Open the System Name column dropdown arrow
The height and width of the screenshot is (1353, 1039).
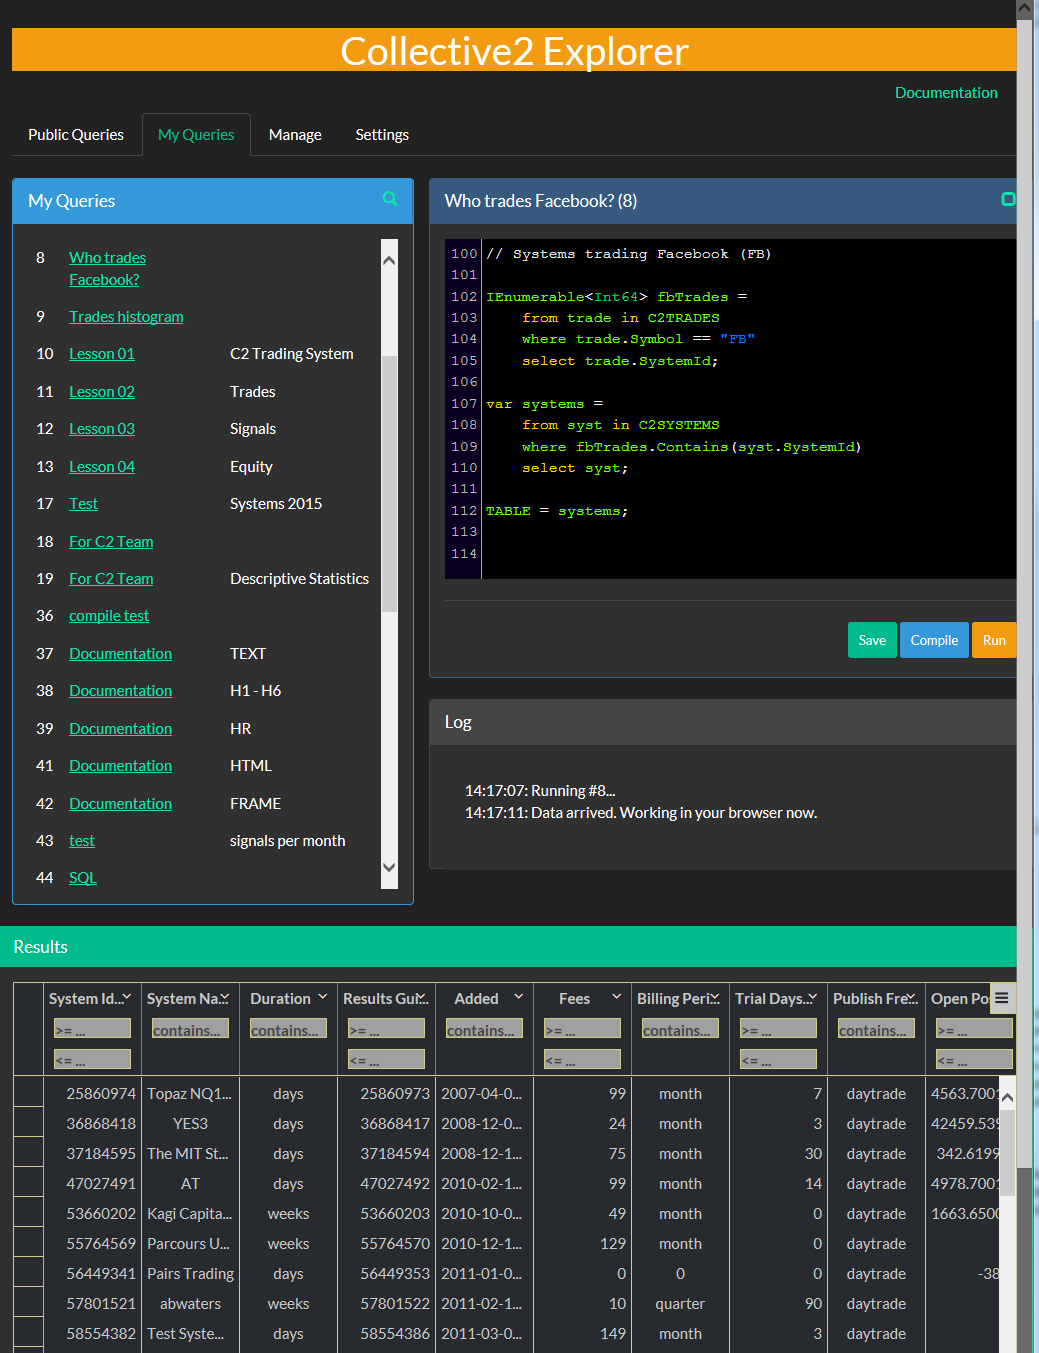click(x=224, y=998)
